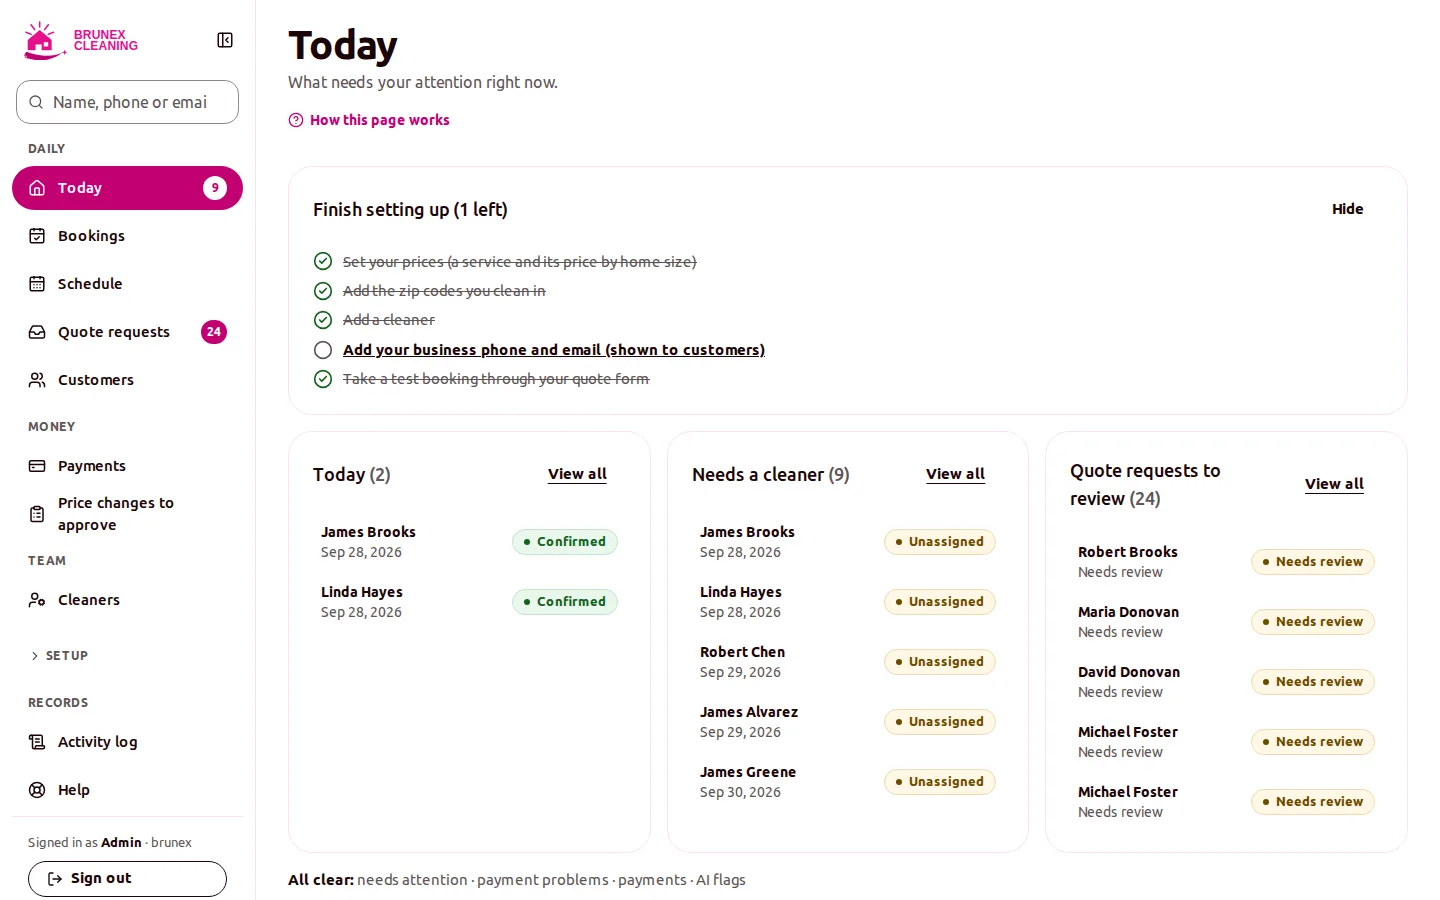1440x900 pixels.
Task: Open James Alvarez's unassigned booking
Action: [x=847, y=722]
